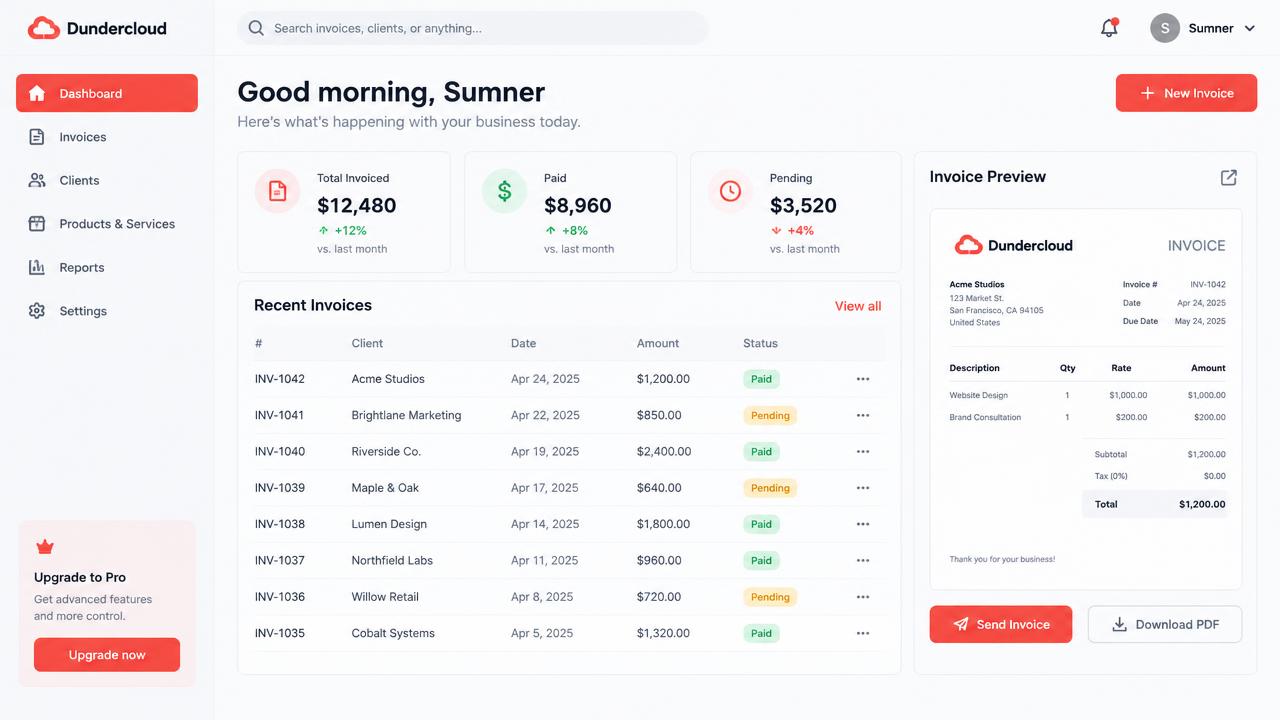Open the notifications bell
Screen dimensions: 1280x720
1109,28
